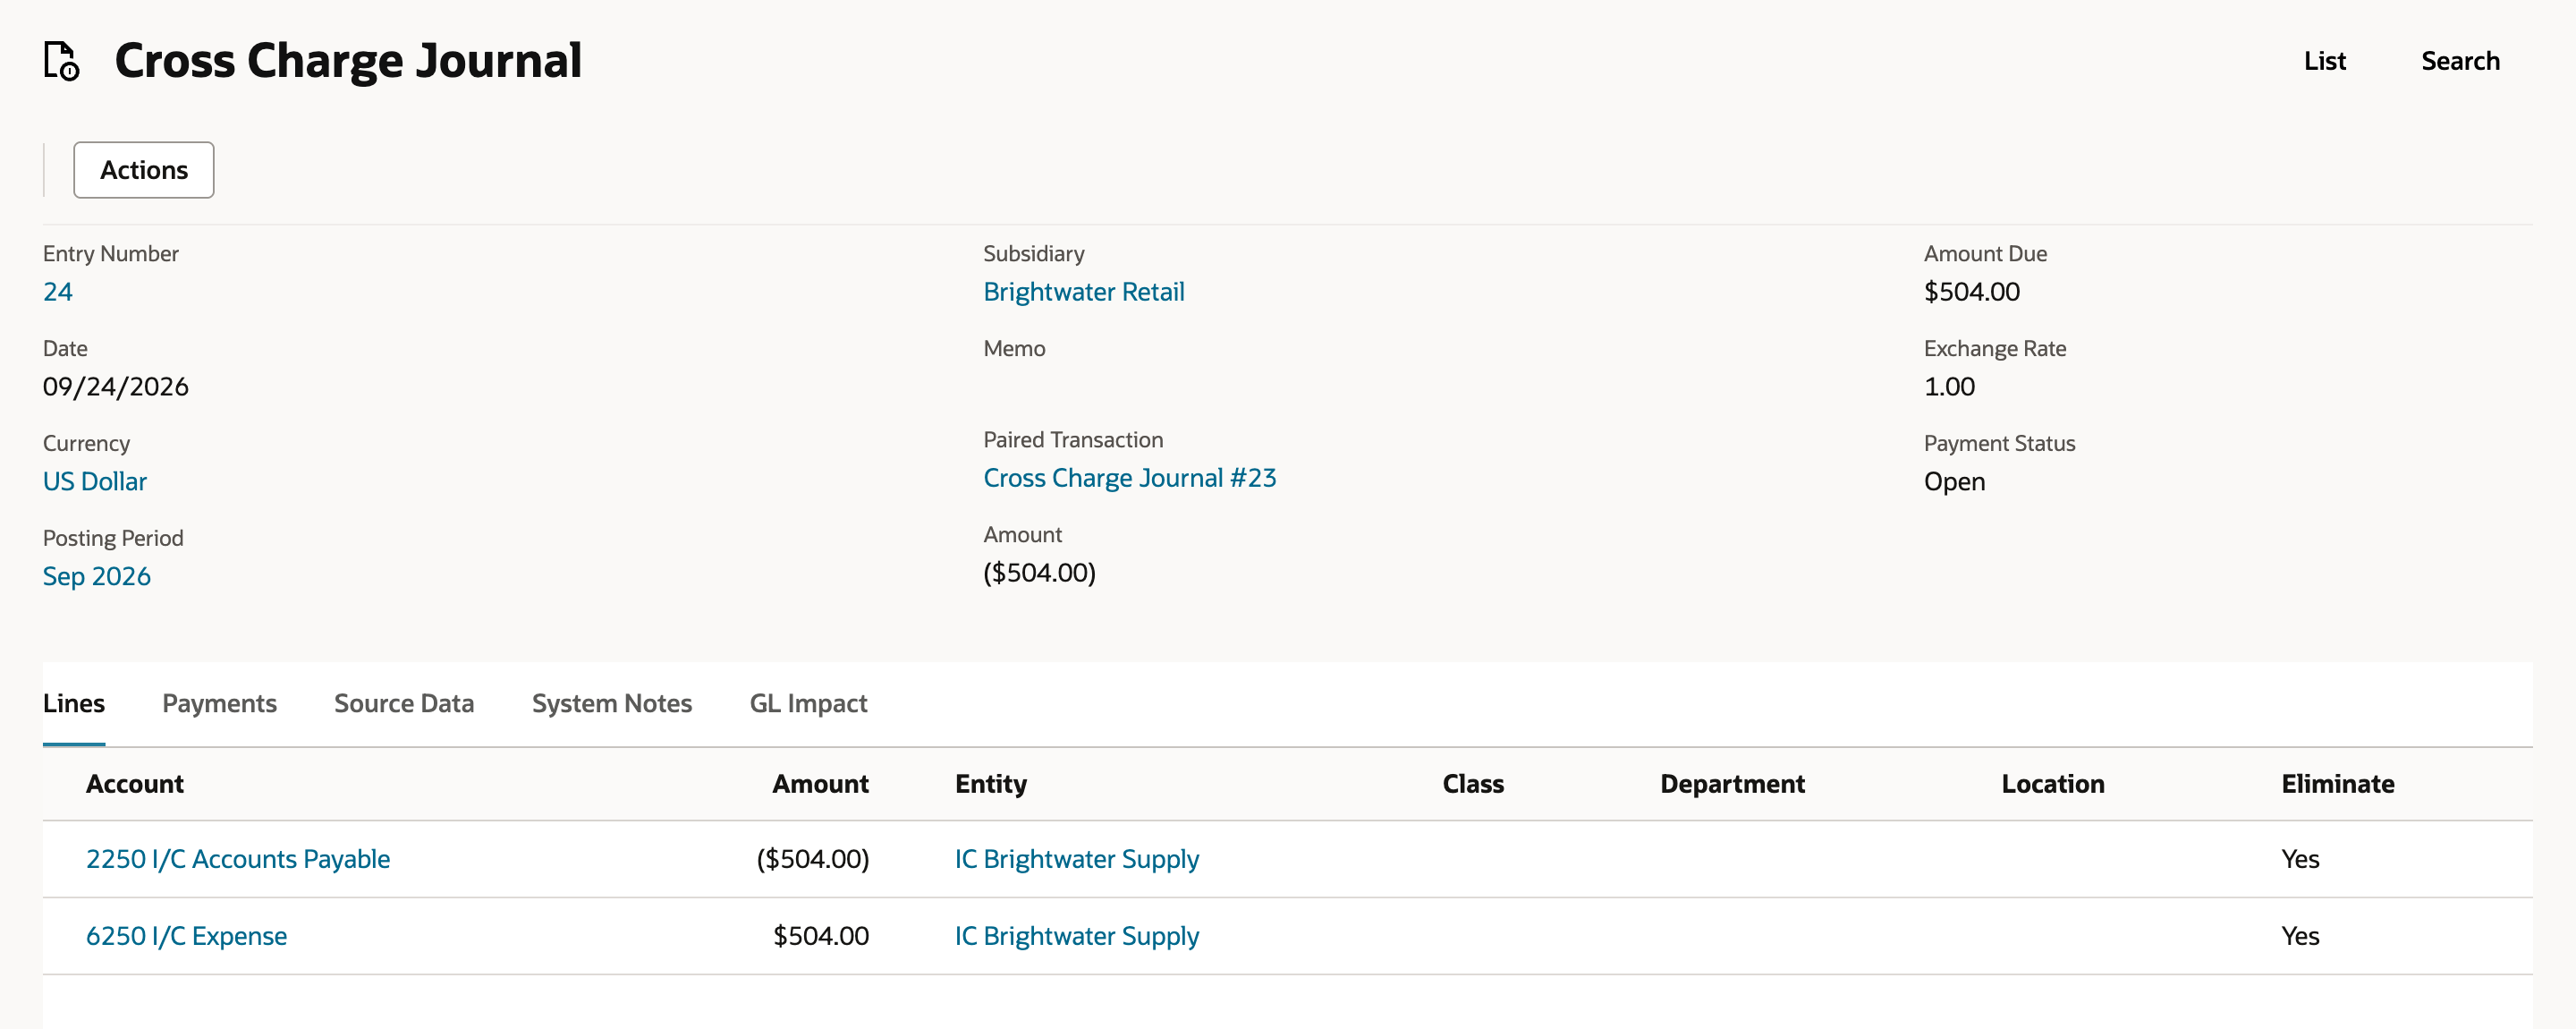Click the journal document icon beside the title

[61, 61]
